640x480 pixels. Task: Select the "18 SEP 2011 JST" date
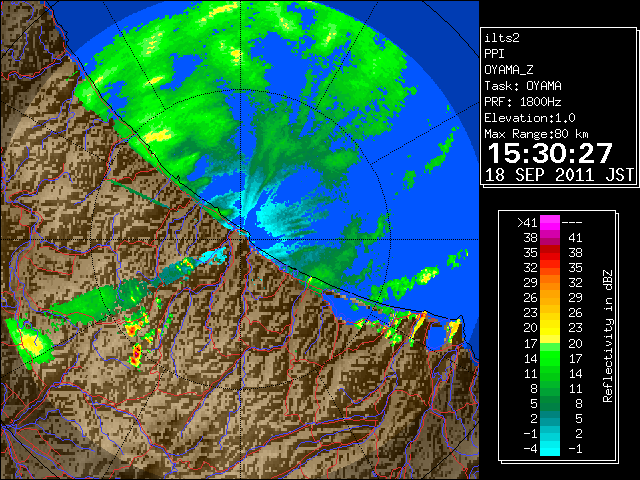(x=559, y=175)
